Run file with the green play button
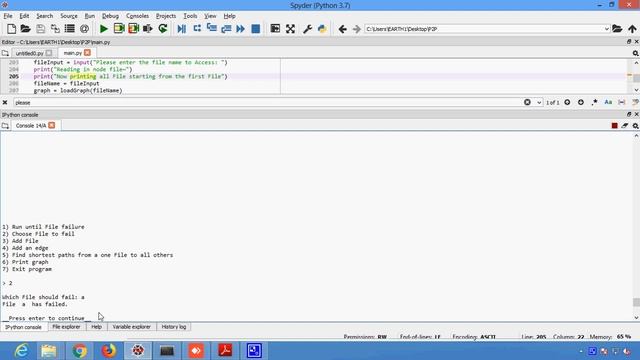 [x=104, y=29]
